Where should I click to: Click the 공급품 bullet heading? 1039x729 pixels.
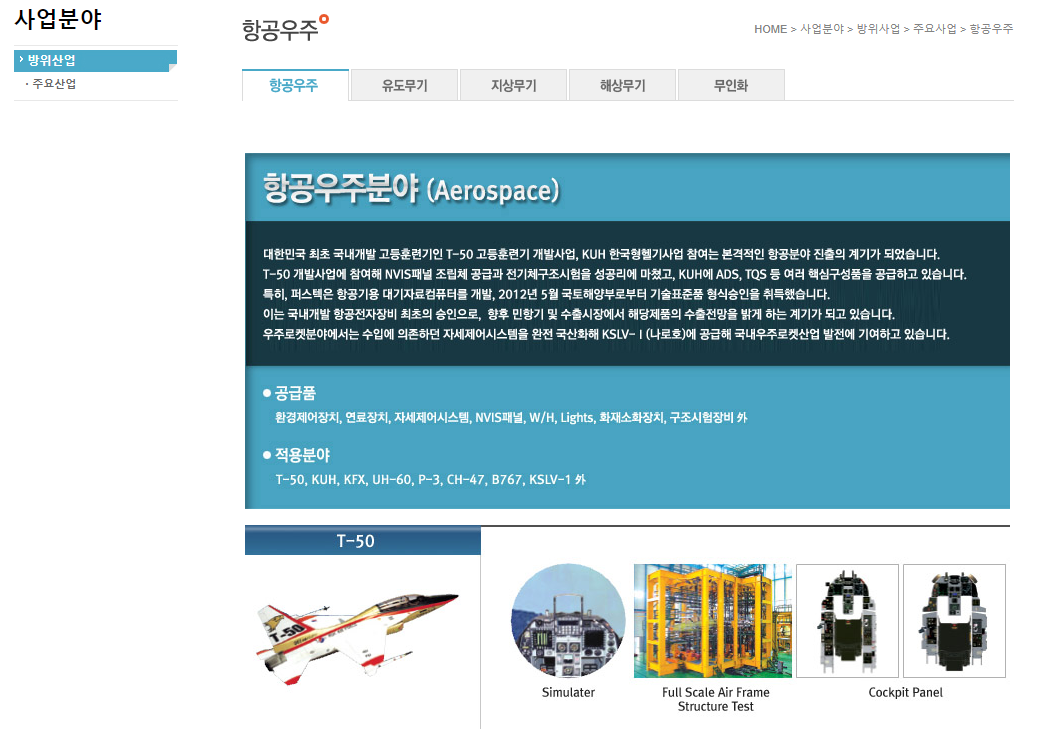(295, 393)
